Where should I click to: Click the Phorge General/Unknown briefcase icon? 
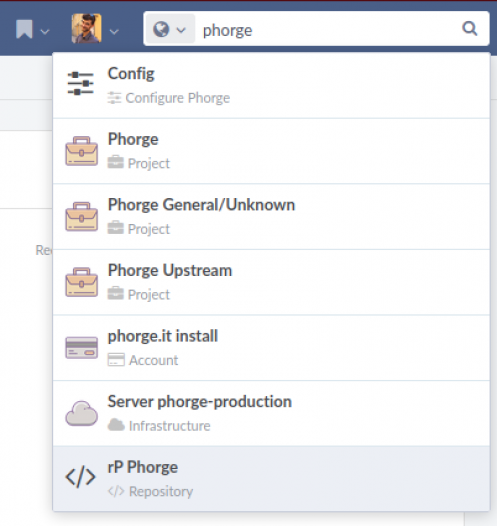[81, 216]
